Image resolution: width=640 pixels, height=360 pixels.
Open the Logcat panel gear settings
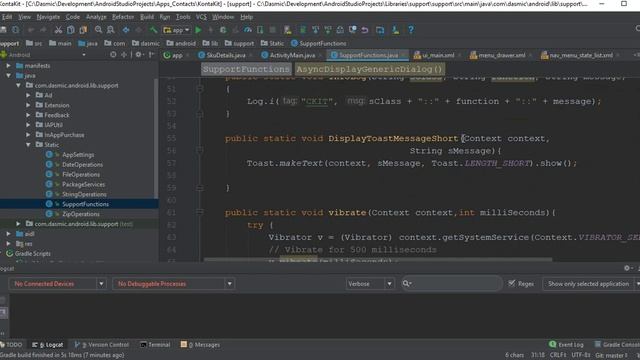click(628, 268)
